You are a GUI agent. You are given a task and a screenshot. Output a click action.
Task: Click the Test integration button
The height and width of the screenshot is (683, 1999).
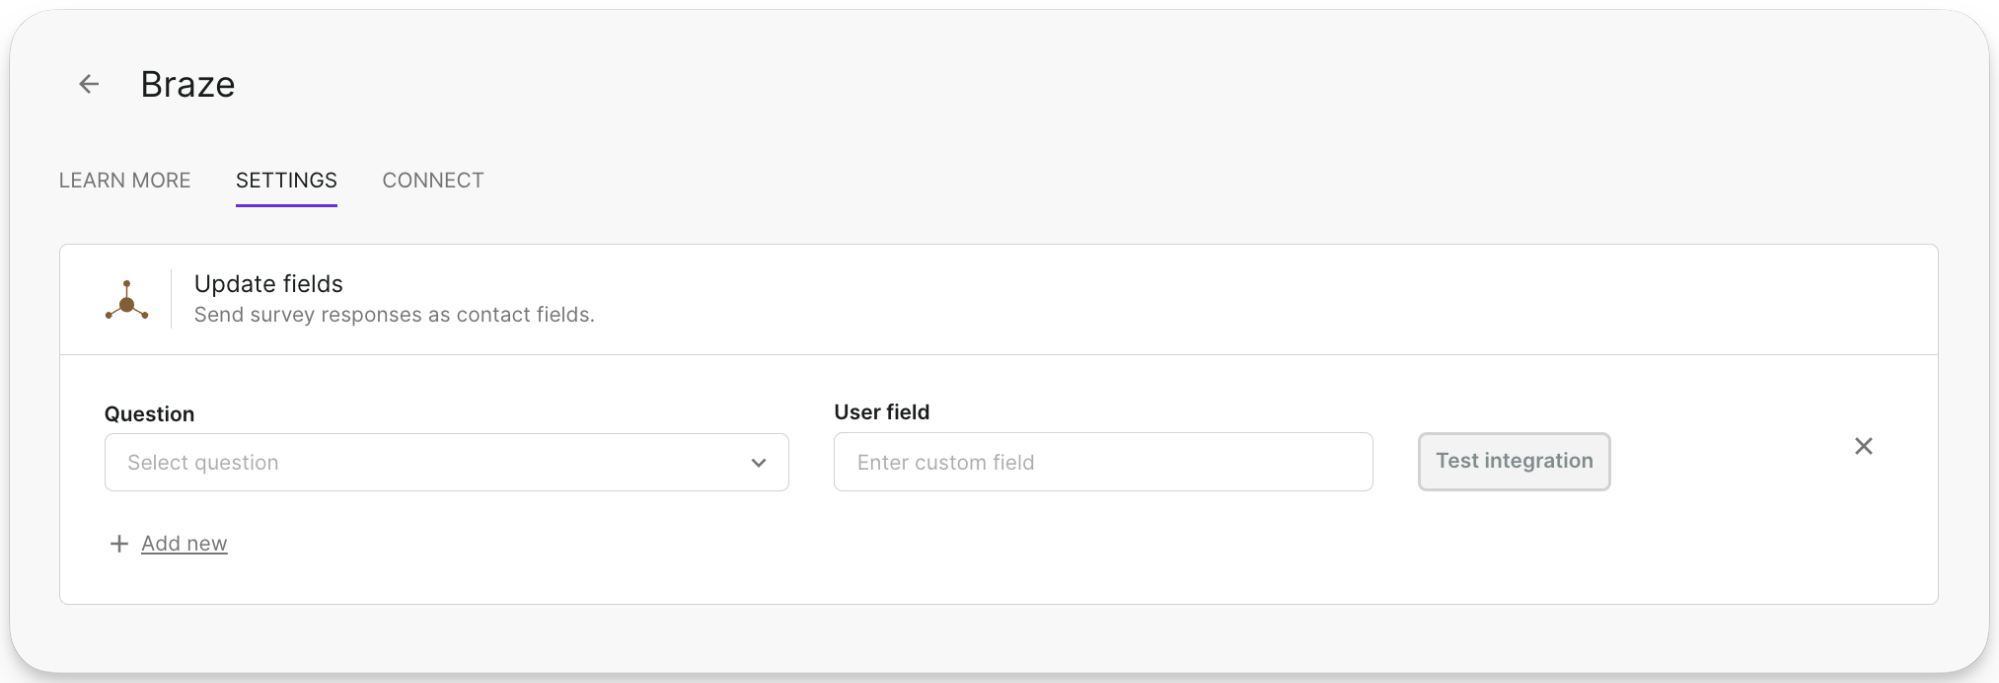[1513, 461]
